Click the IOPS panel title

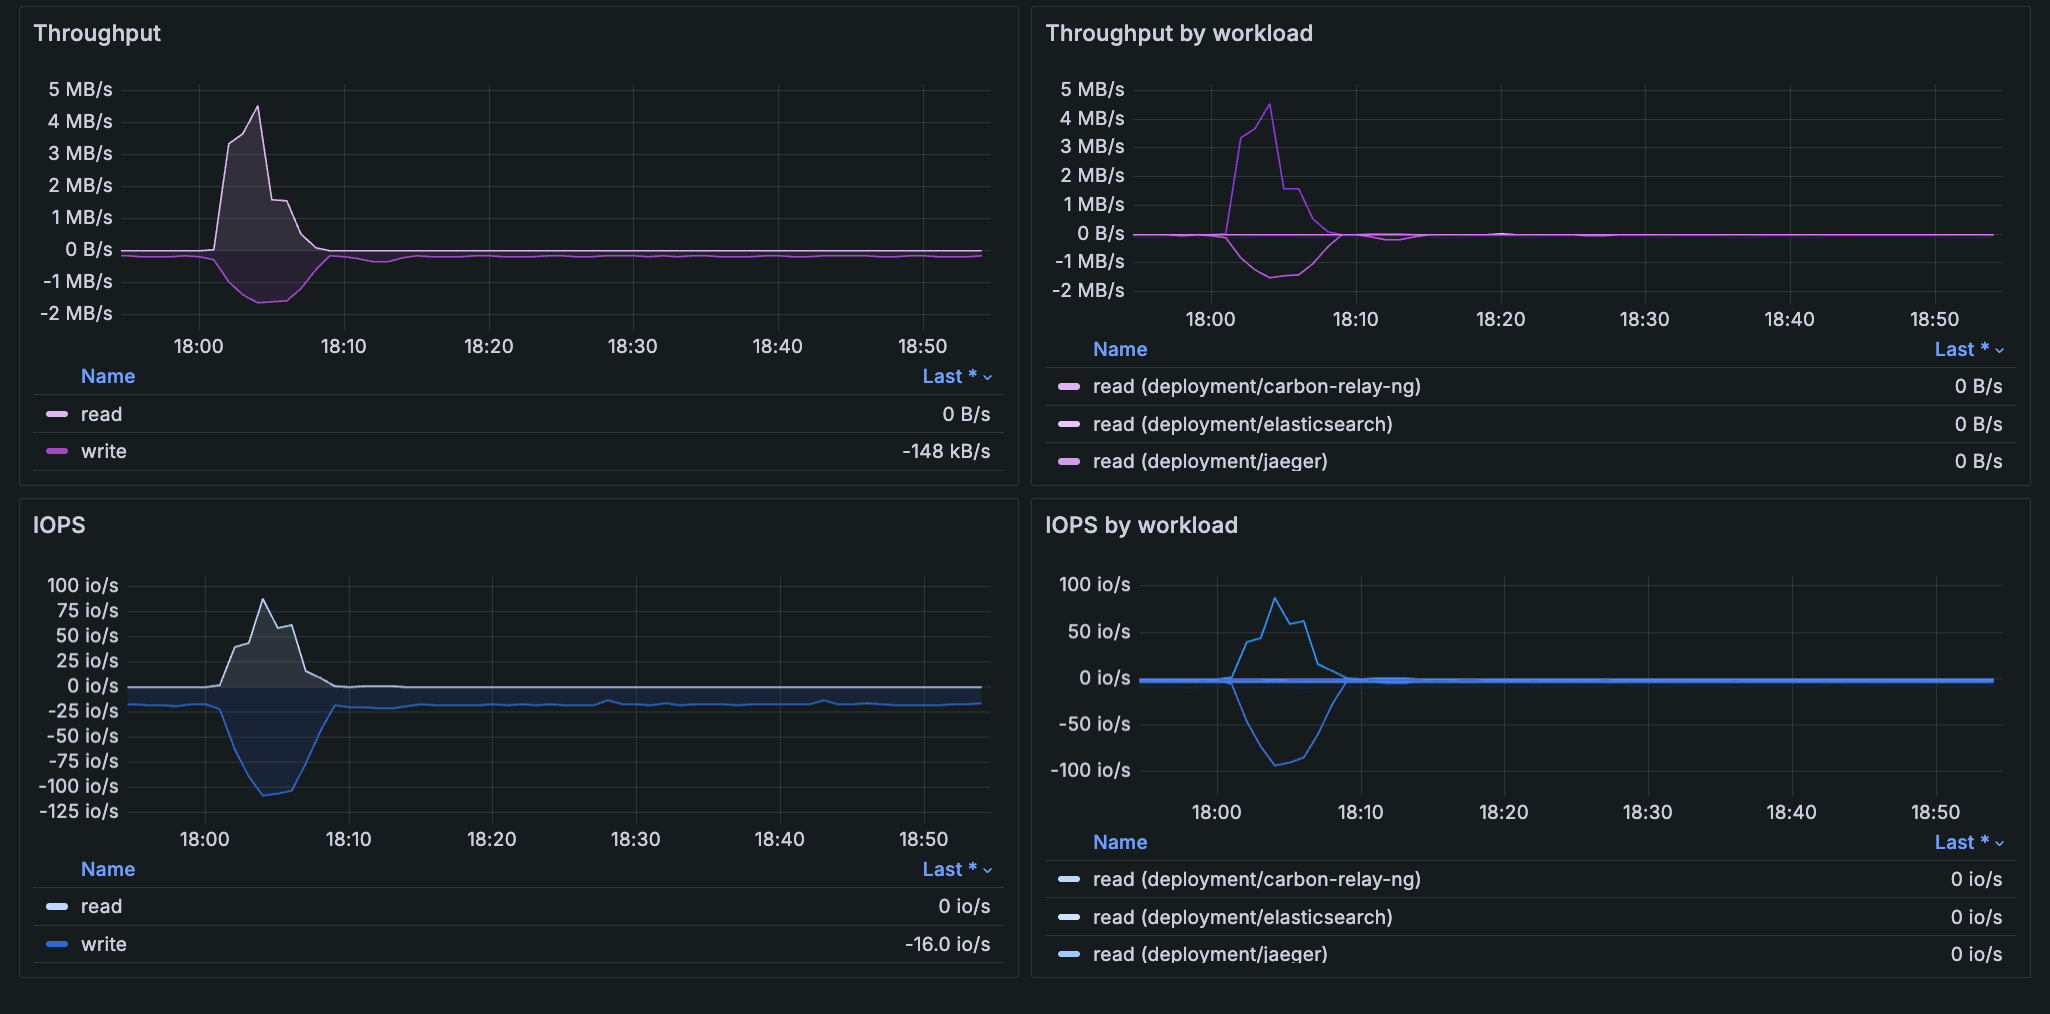[59, 525]
